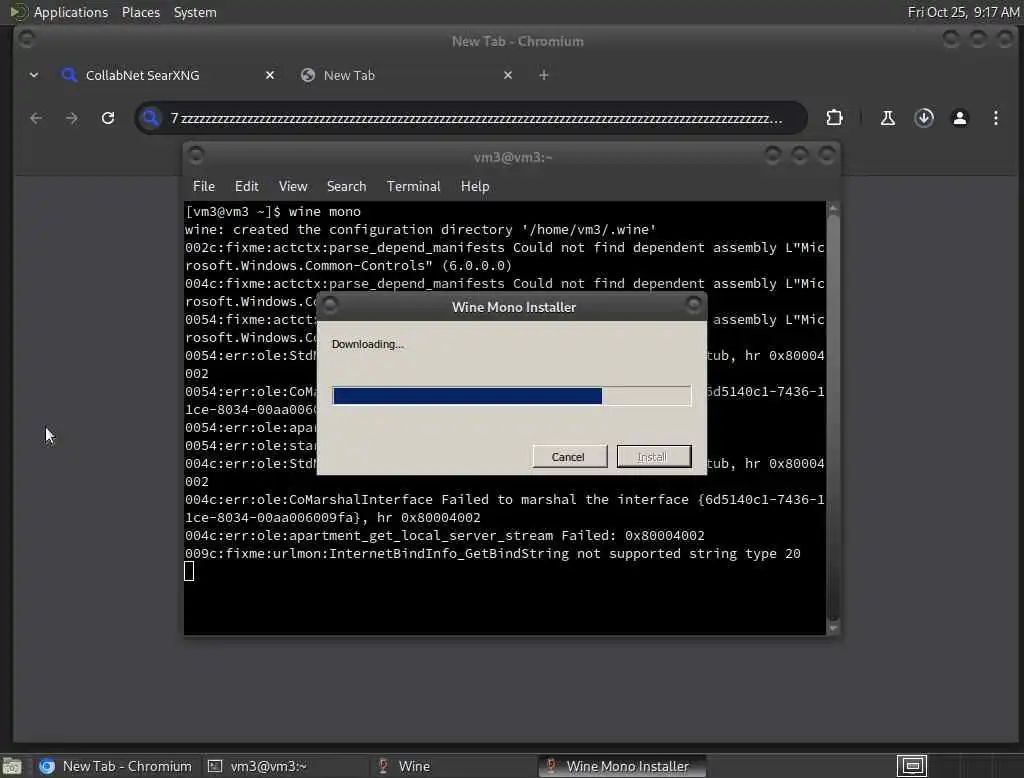Screen dimensions: 1024x778
Task: Click the Wine Mono Installer window menu button
Action: (330, 304)
